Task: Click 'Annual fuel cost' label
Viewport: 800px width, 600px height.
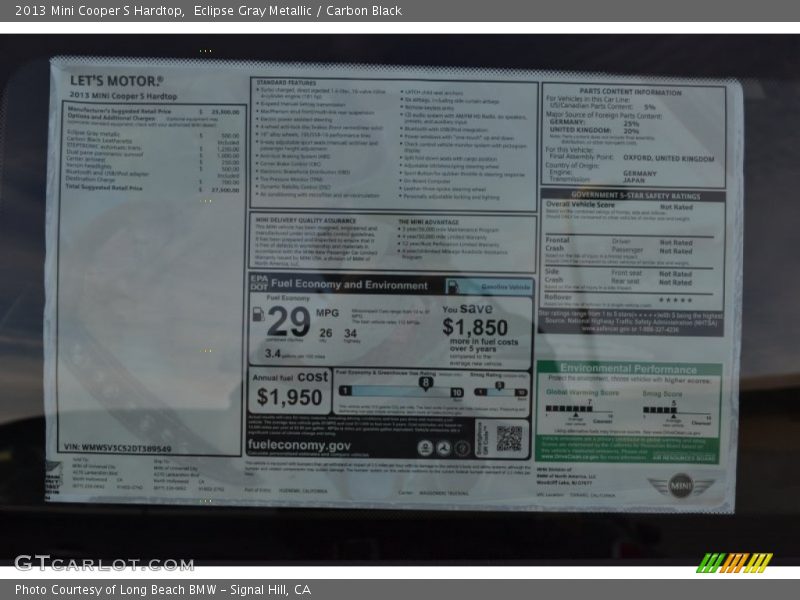Action: coord(290,377)
